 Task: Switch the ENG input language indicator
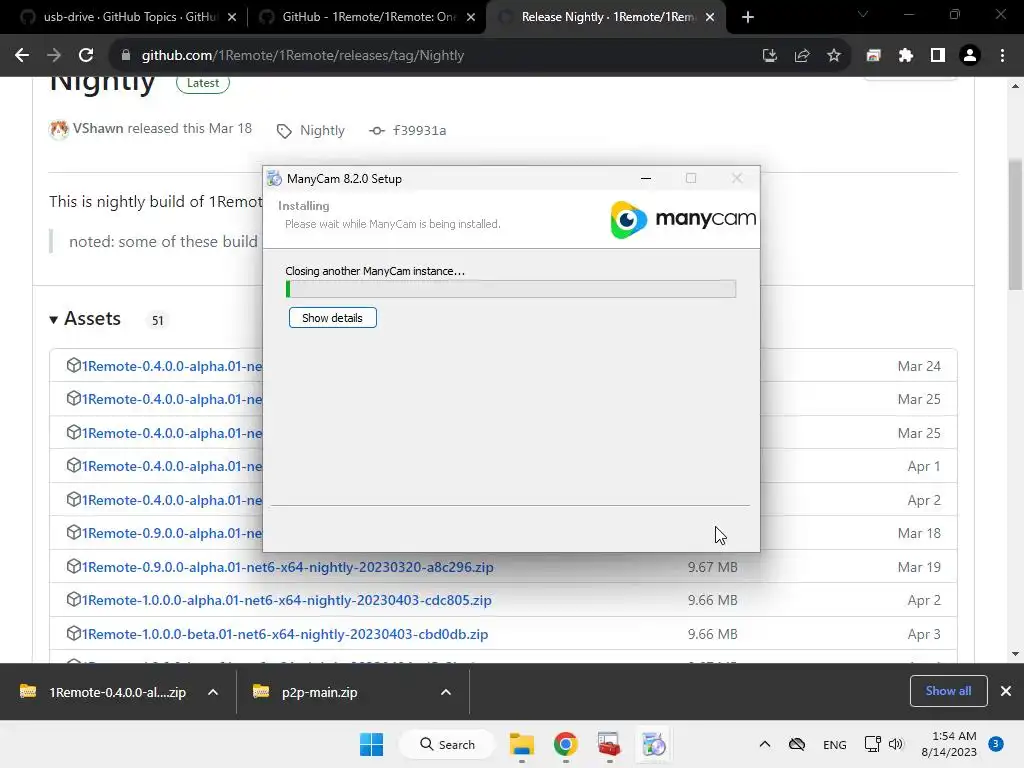(835, 744)
